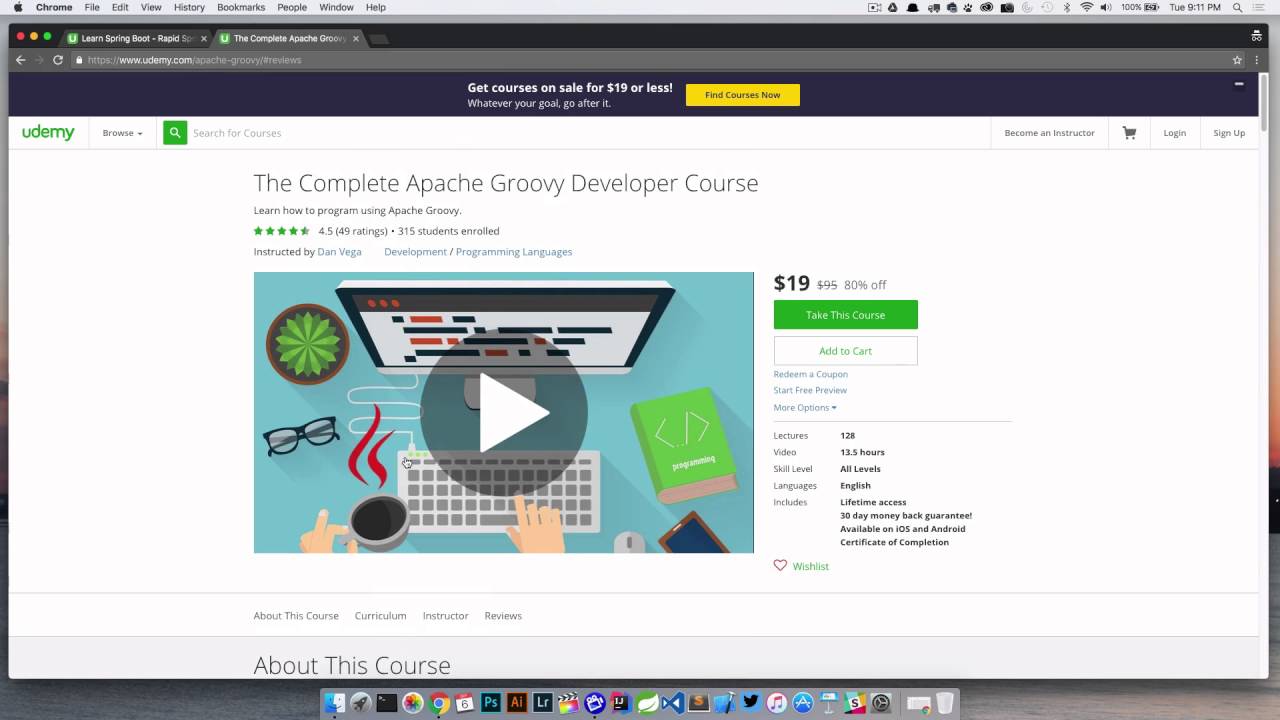Go to Reviews section tab
This screenshot has height=720, width=1280.
pos(503,615)
